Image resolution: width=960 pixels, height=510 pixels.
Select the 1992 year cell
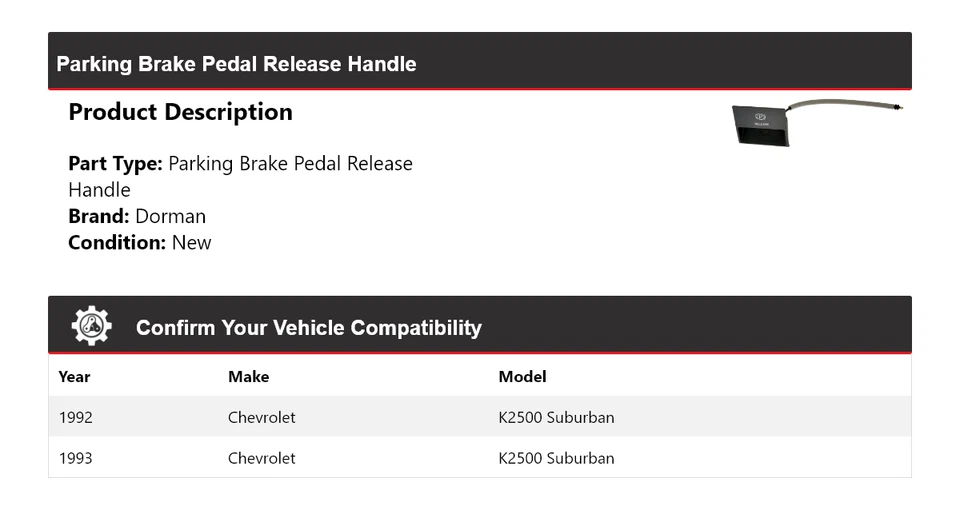coord(75,417)
